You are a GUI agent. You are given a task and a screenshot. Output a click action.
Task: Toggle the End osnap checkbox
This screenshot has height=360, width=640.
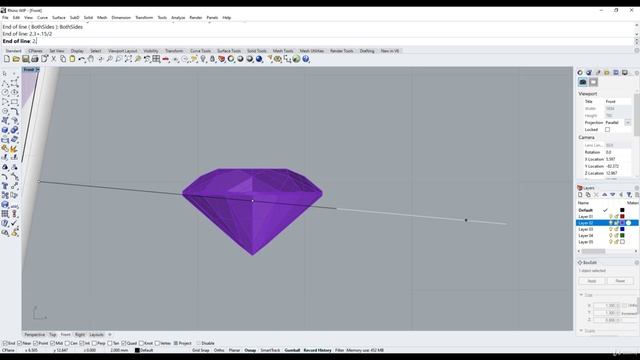5,343
